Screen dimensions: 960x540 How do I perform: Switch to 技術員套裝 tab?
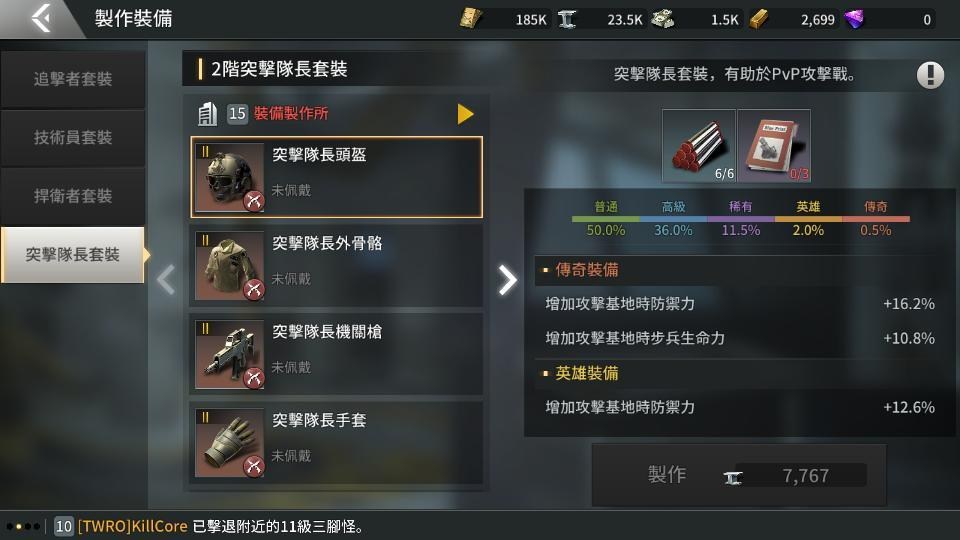pyautogui.click(x=73, y=138)
